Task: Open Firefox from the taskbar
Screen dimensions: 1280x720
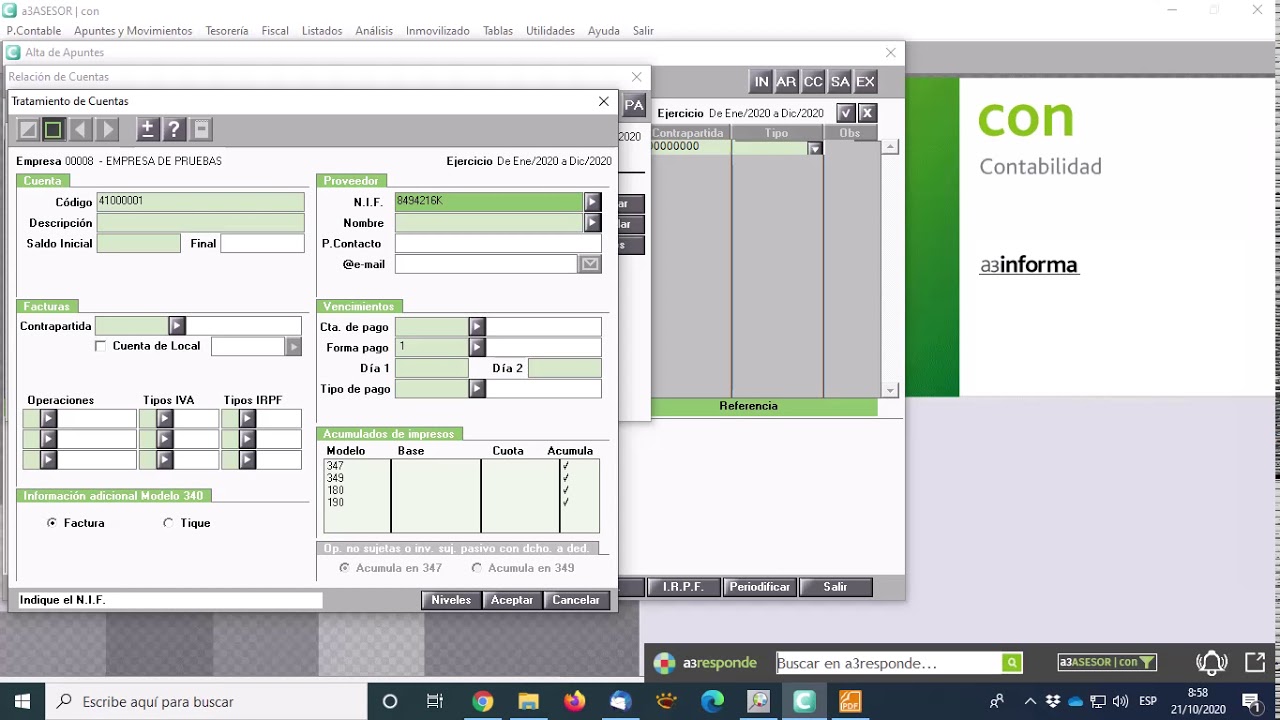Action: pyautogui.click(x=574, y=701)
